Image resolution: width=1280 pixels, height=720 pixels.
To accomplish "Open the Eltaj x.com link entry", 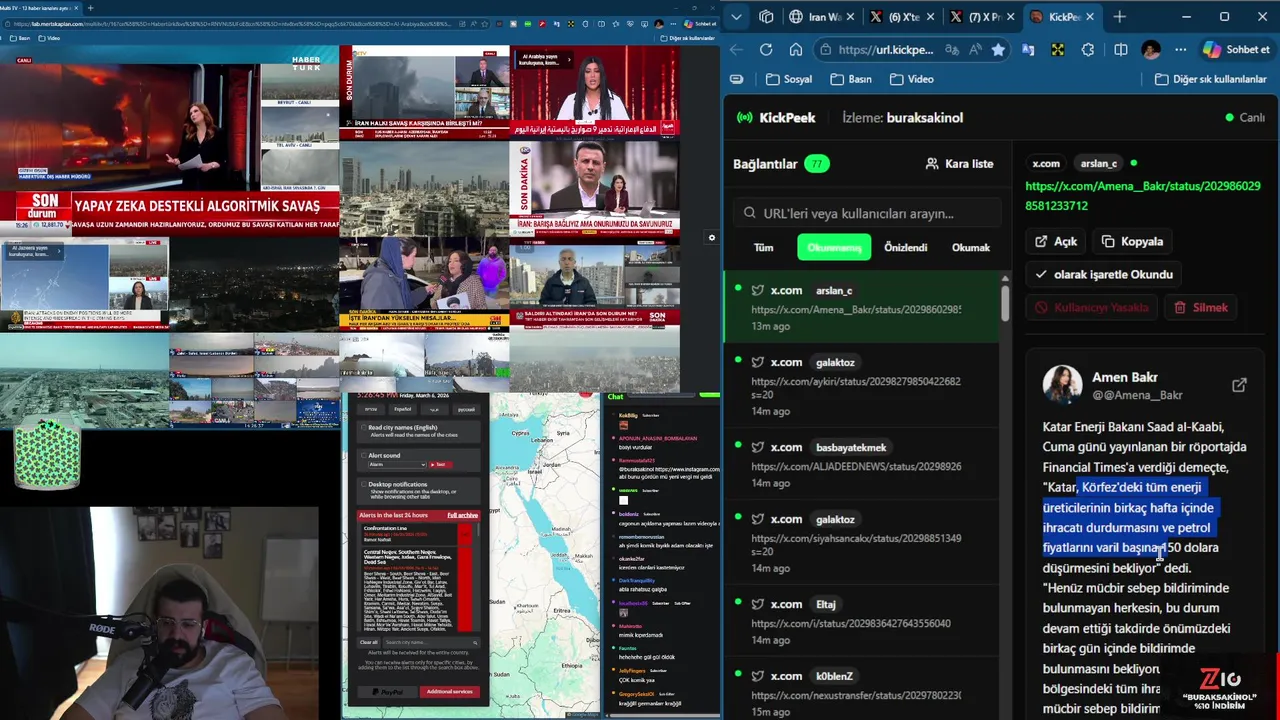I will pyautogui.click(x=860, y=621).
